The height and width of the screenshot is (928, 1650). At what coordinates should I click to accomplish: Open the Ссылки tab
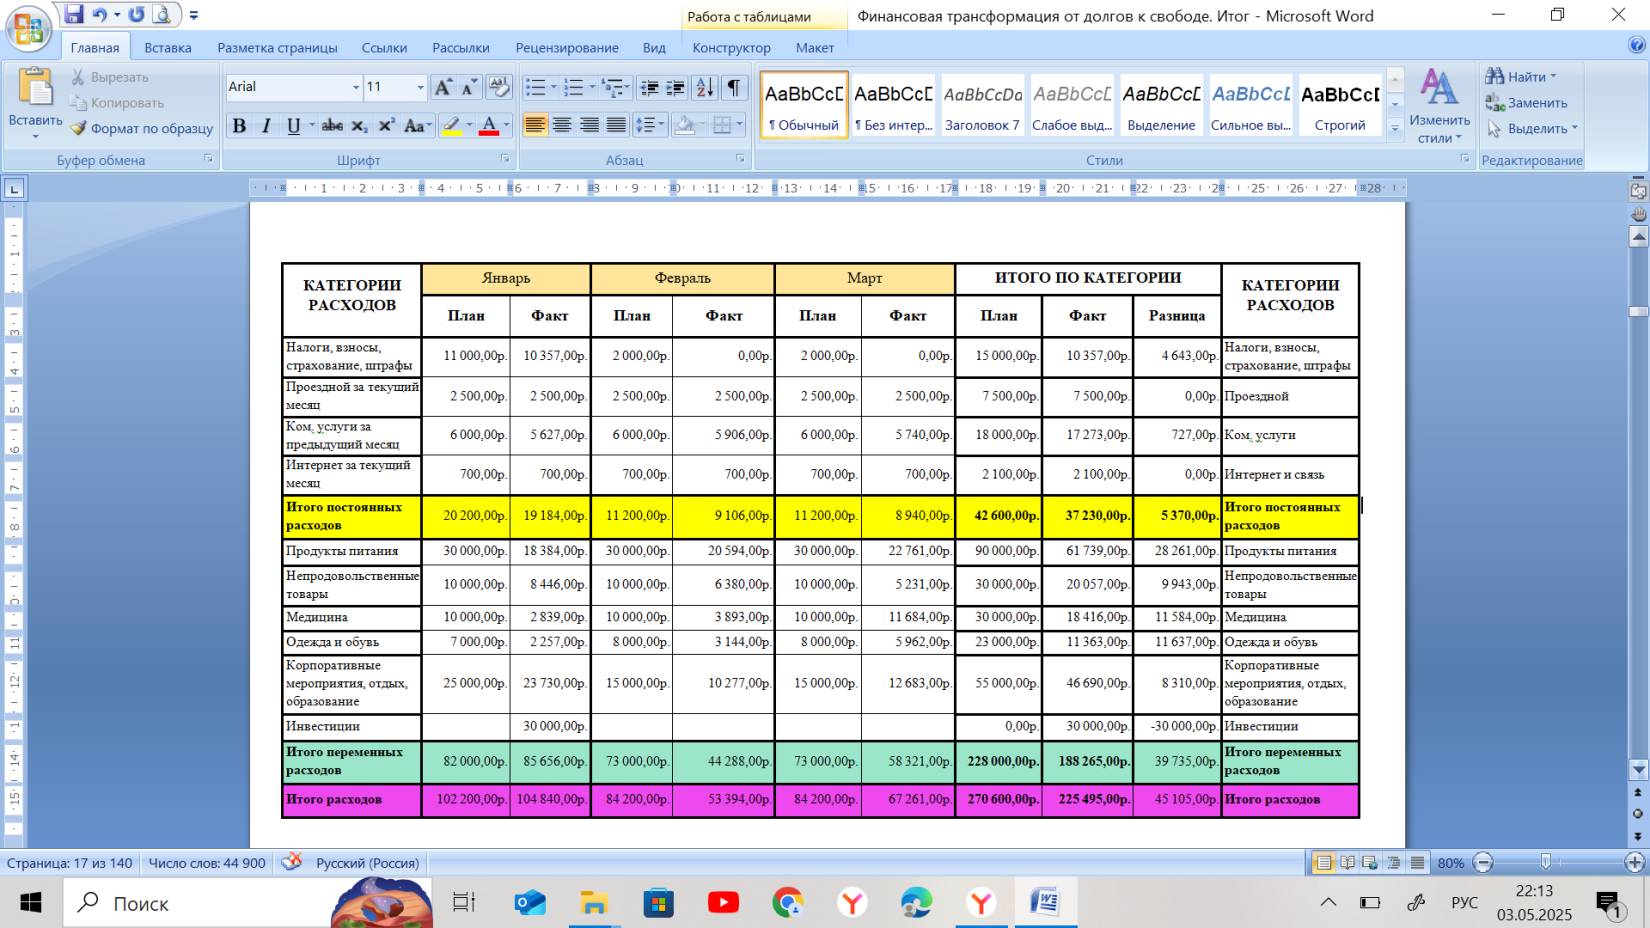384,47
